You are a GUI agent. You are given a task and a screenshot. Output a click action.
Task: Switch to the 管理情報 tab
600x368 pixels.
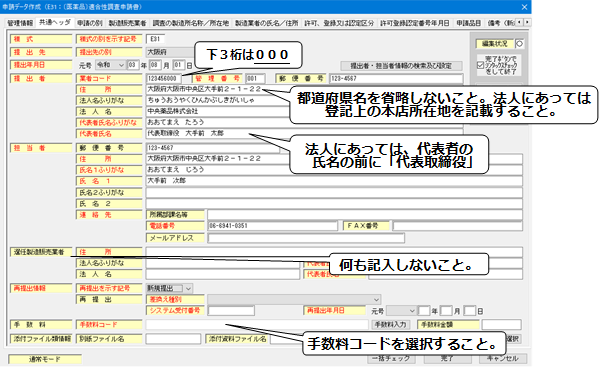[20, 23]
